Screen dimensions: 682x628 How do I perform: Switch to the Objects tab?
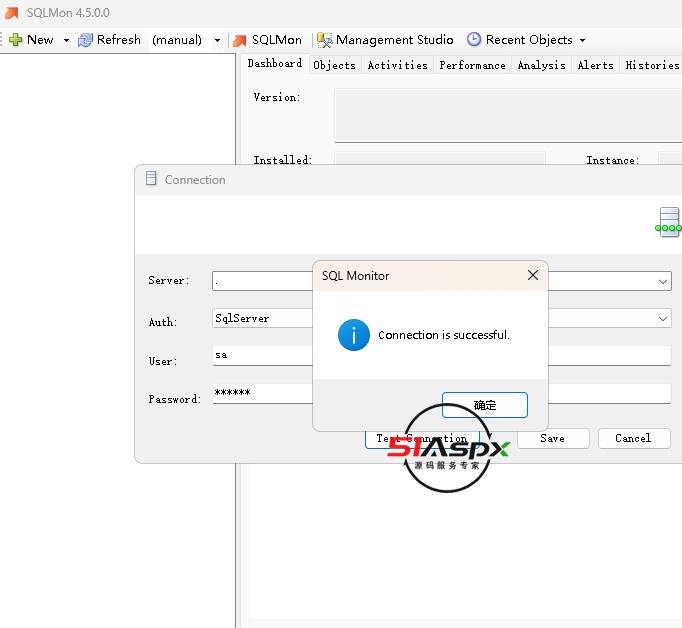click(x=334, y=65)
